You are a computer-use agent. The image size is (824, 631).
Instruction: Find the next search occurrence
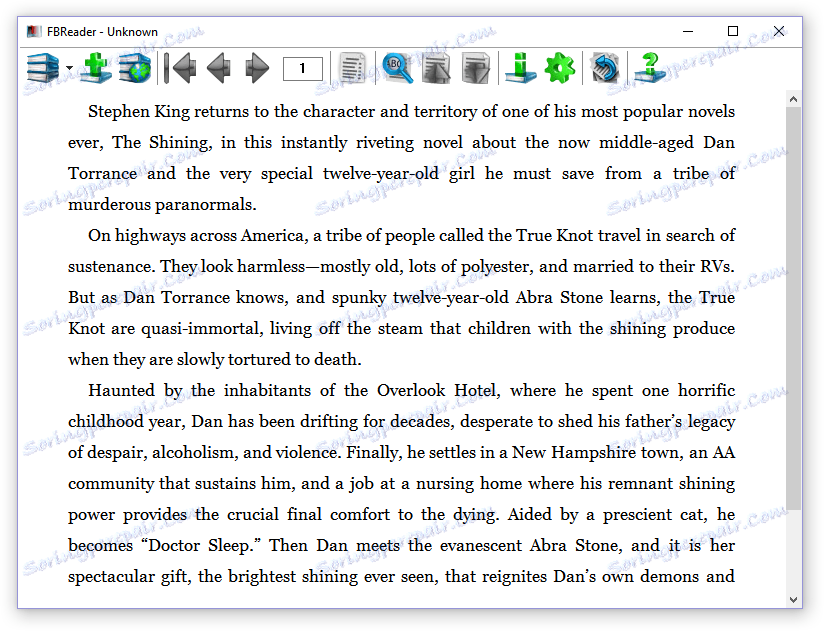coord(476,68)
